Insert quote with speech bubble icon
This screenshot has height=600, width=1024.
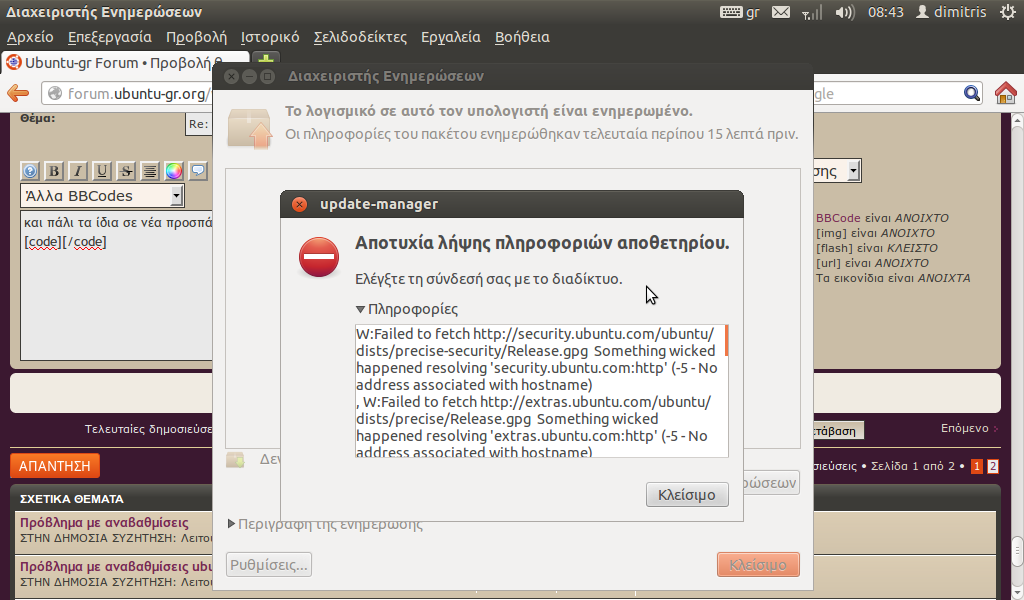(197, 171)
